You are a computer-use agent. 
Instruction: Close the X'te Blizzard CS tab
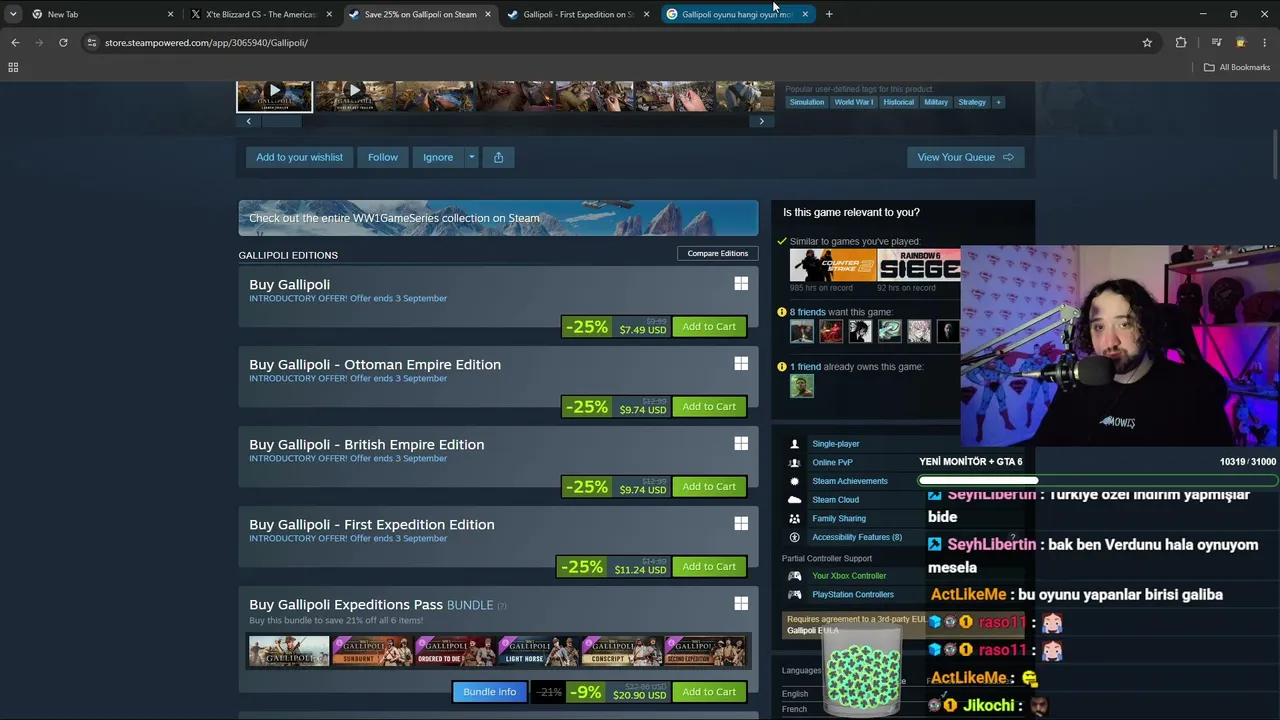point(329,14)
